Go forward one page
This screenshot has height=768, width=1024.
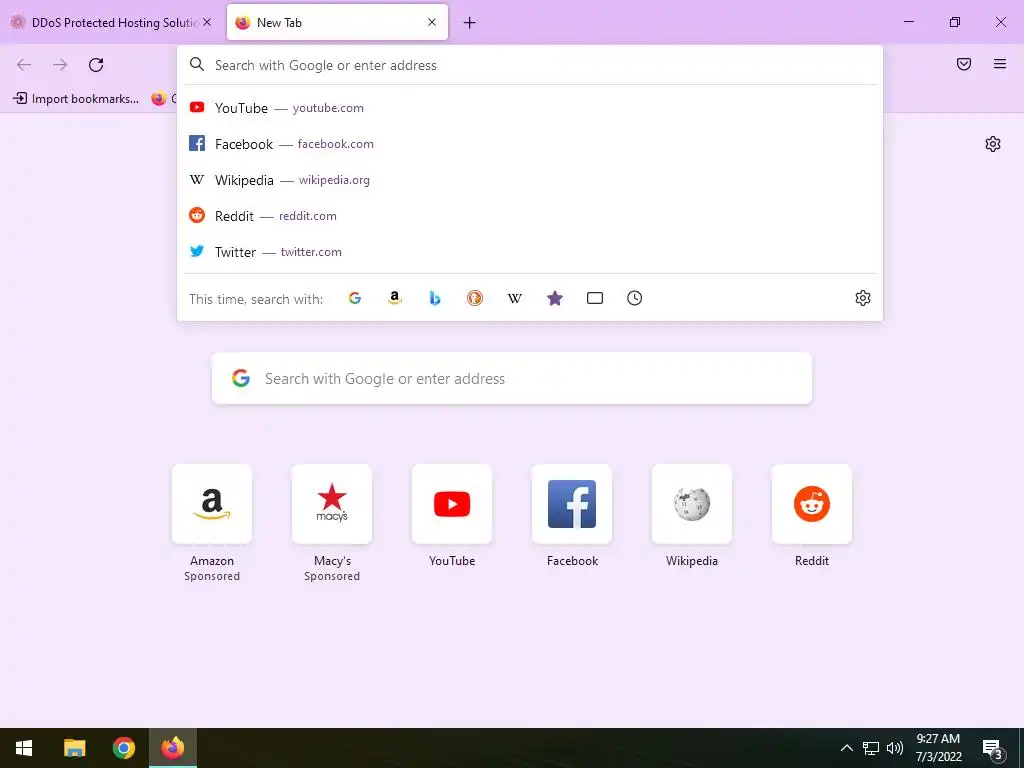[60, 65]
